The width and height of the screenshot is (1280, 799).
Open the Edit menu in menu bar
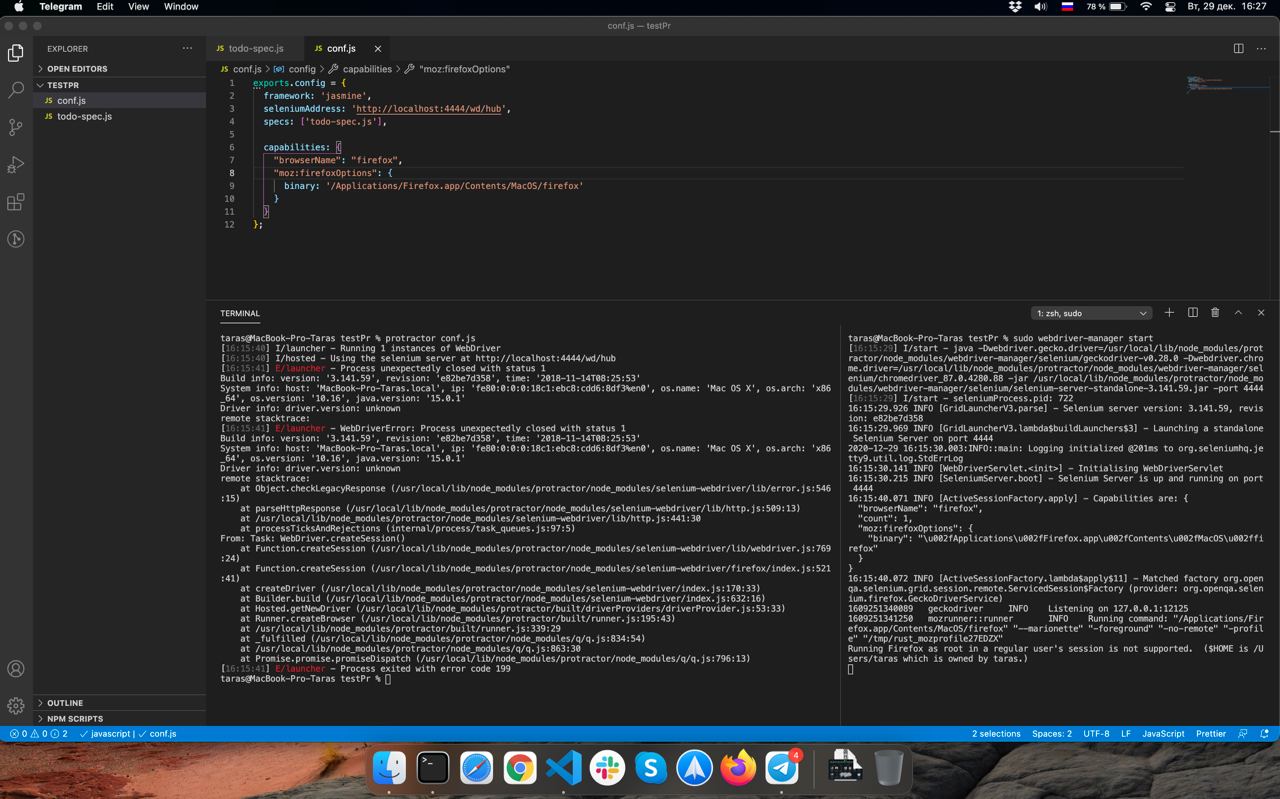(x=105, y=7)
